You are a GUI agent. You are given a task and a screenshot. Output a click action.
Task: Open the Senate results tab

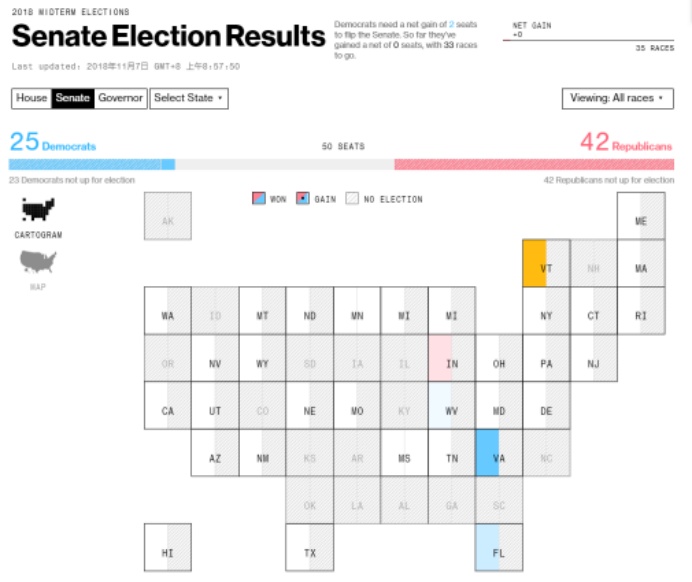[72, 98]
